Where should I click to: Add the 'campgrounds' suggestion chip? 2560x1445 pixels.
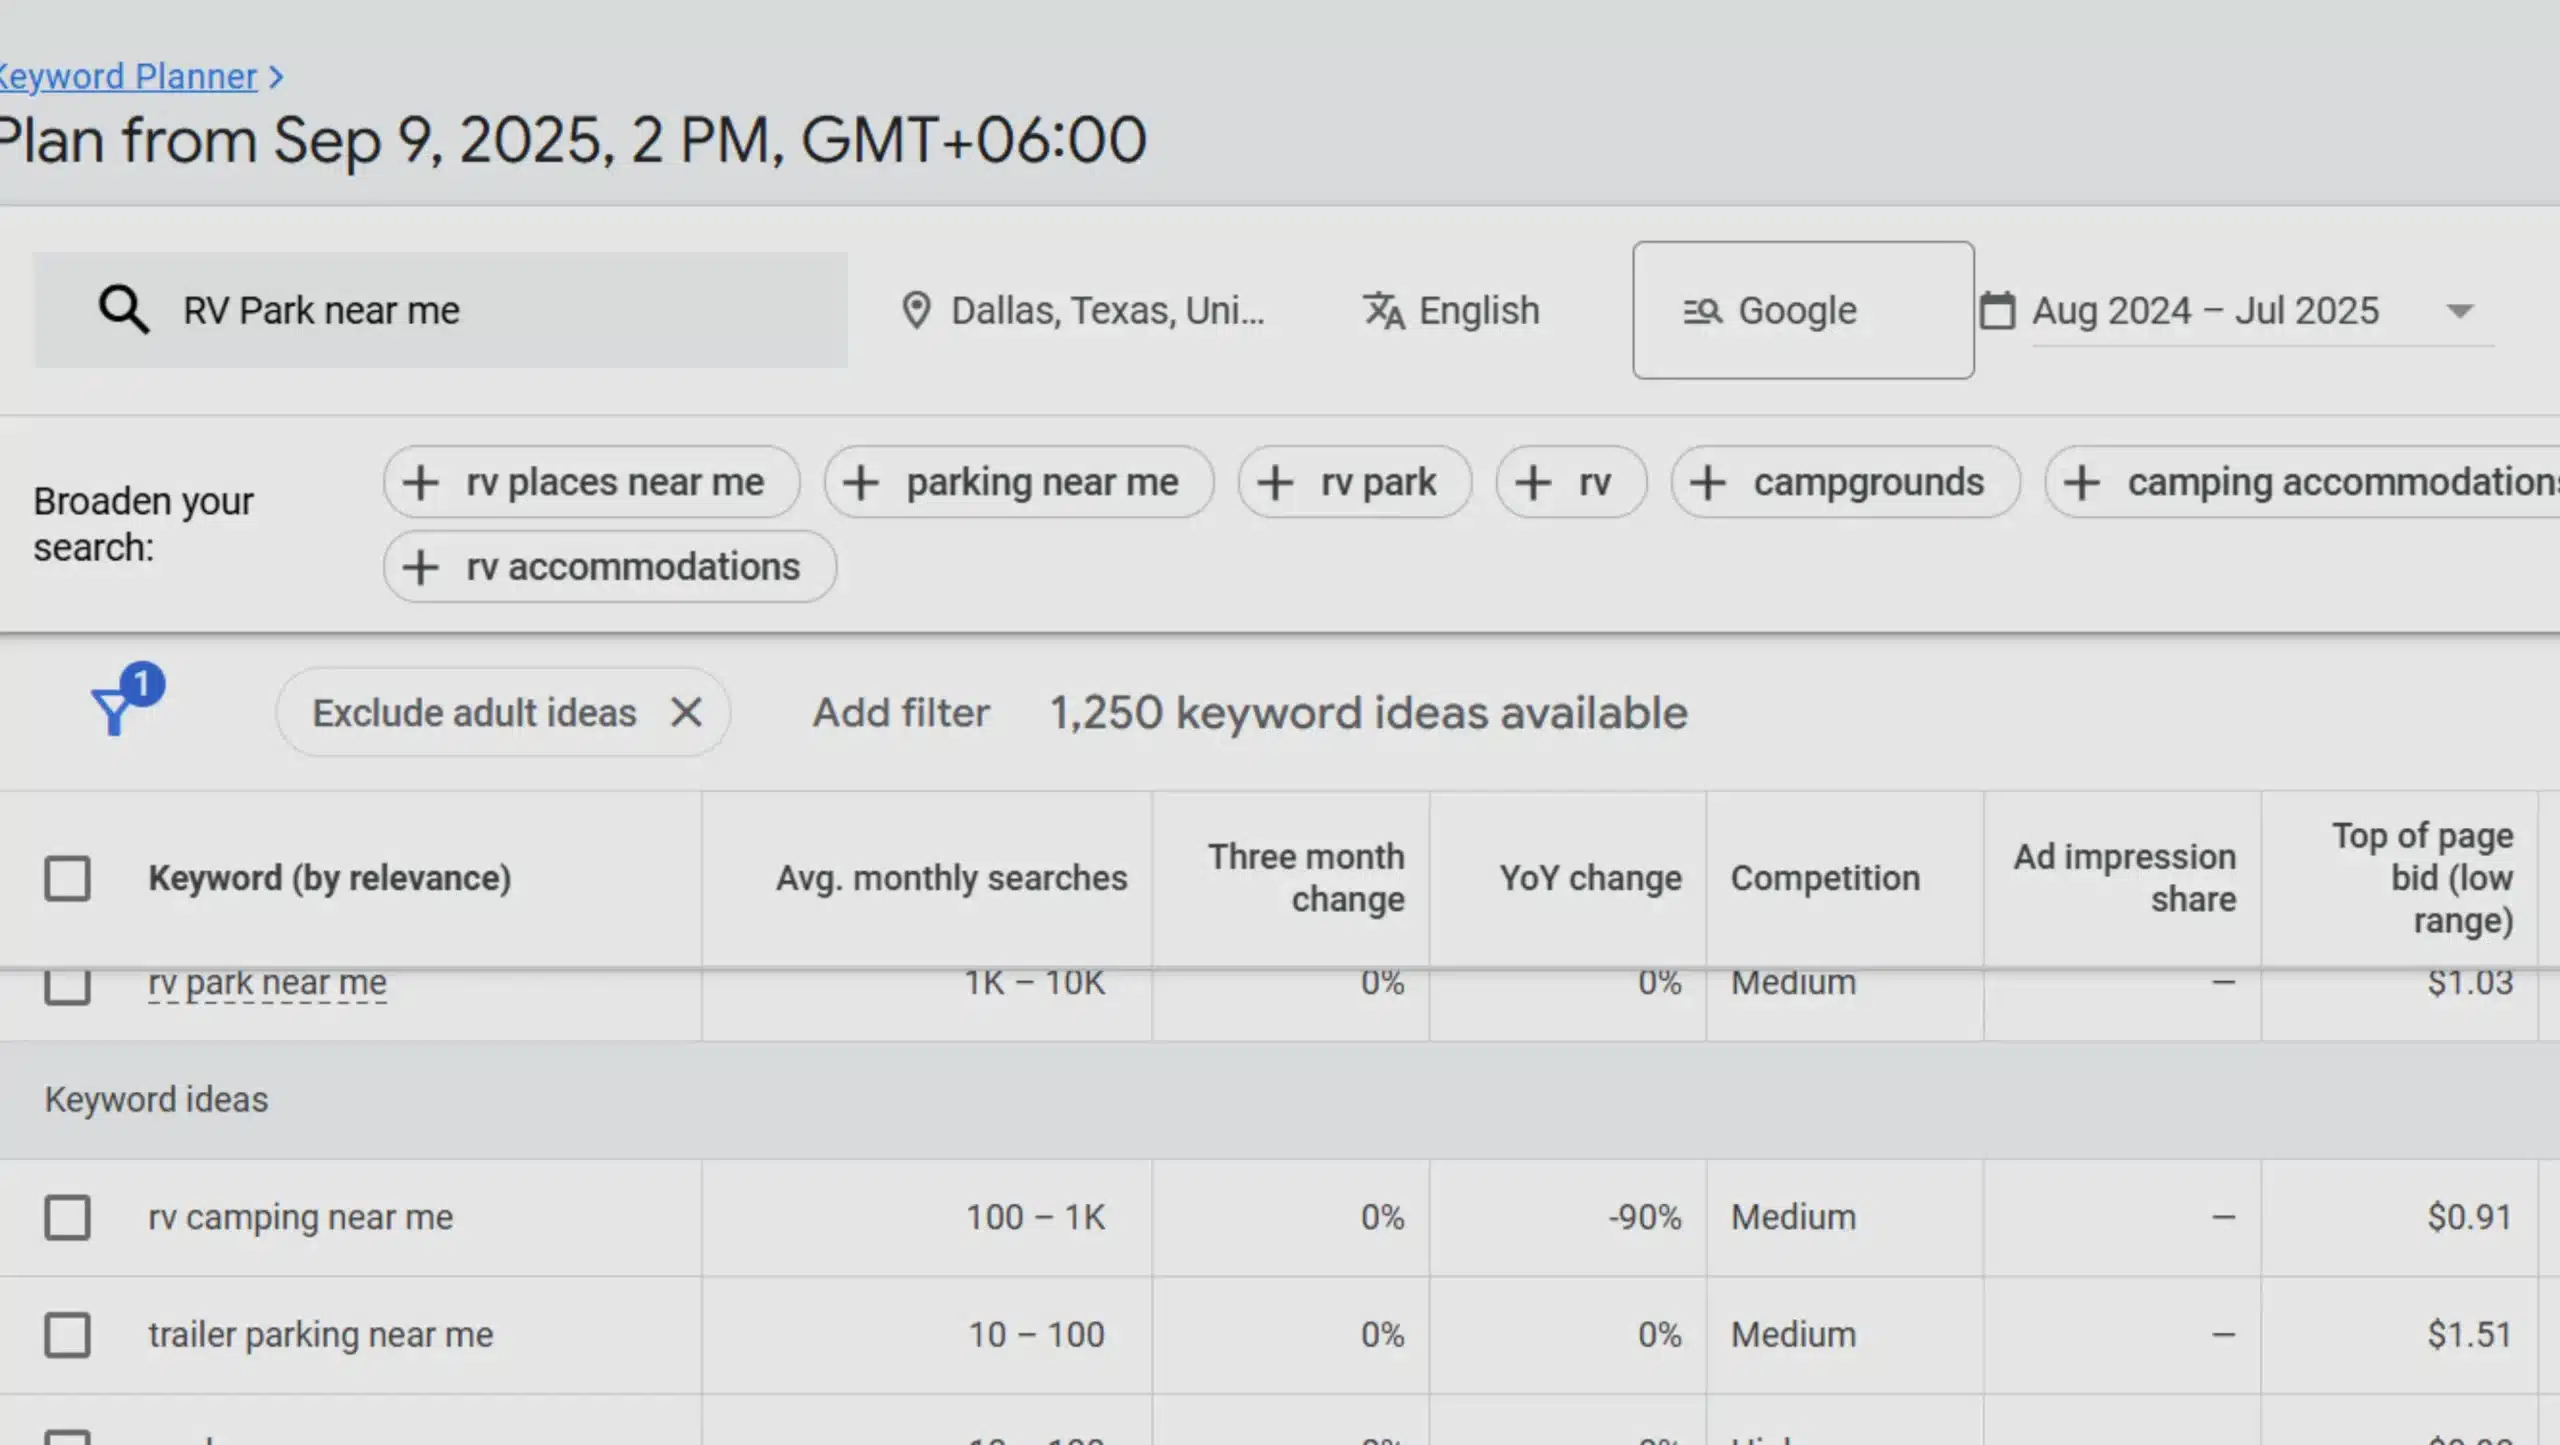(1845, 481)
